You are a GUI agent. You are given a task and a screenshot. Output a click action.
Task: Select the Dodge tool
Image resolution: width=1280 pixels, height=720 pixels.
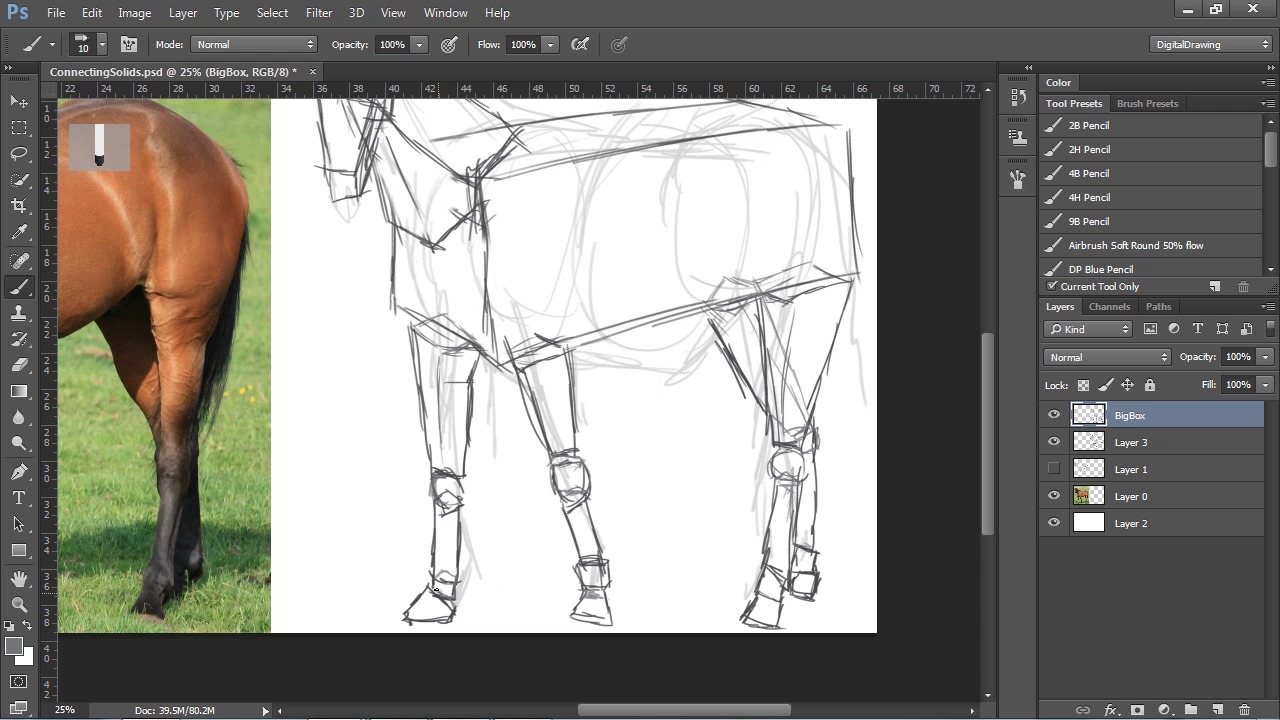[x=19, y=443]
